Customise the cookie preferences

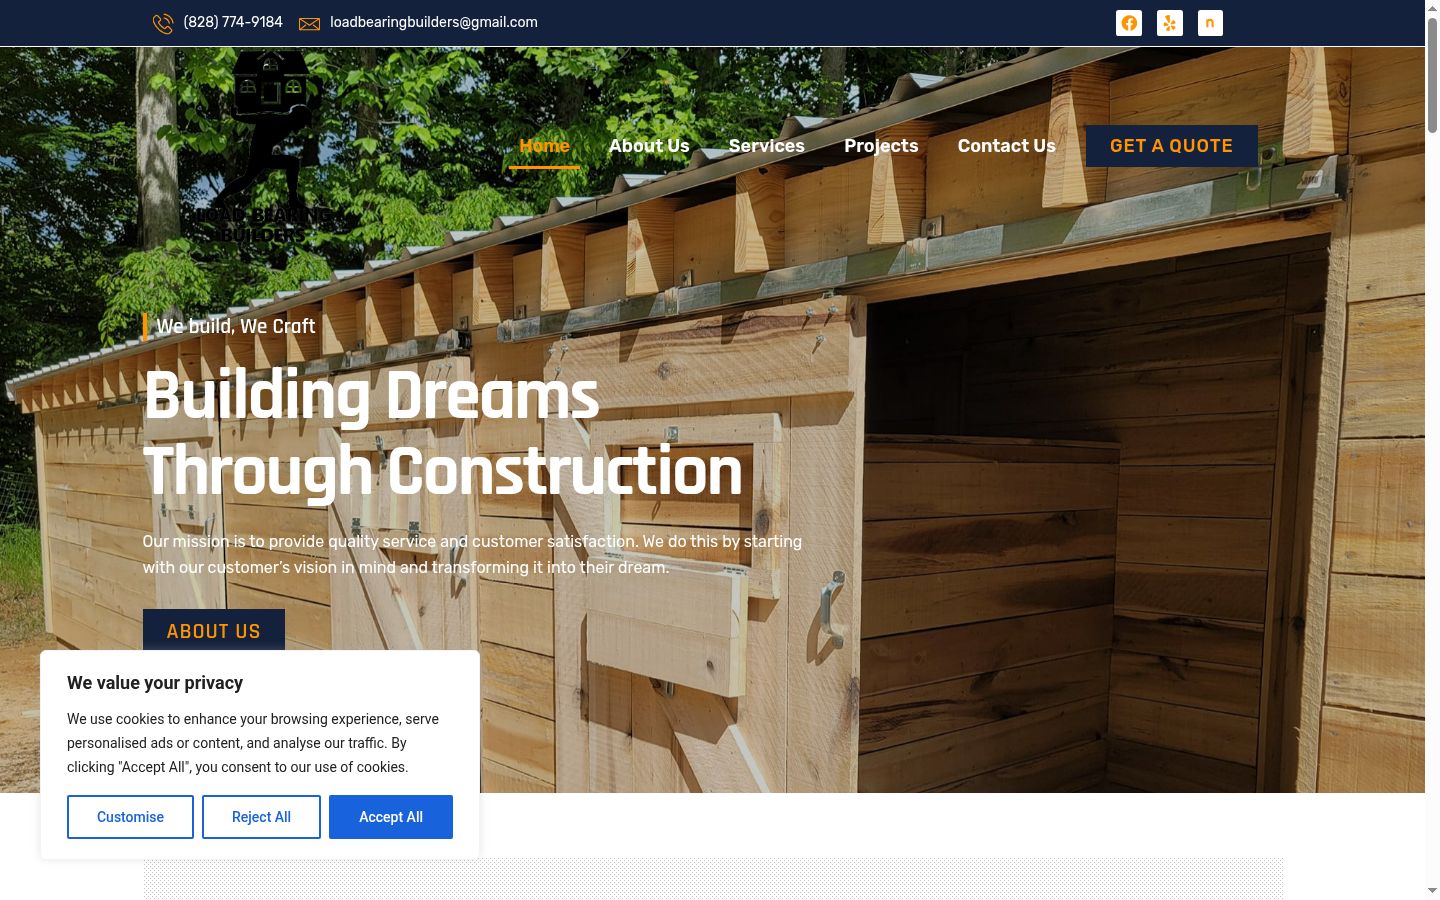[x=130, y=817]
